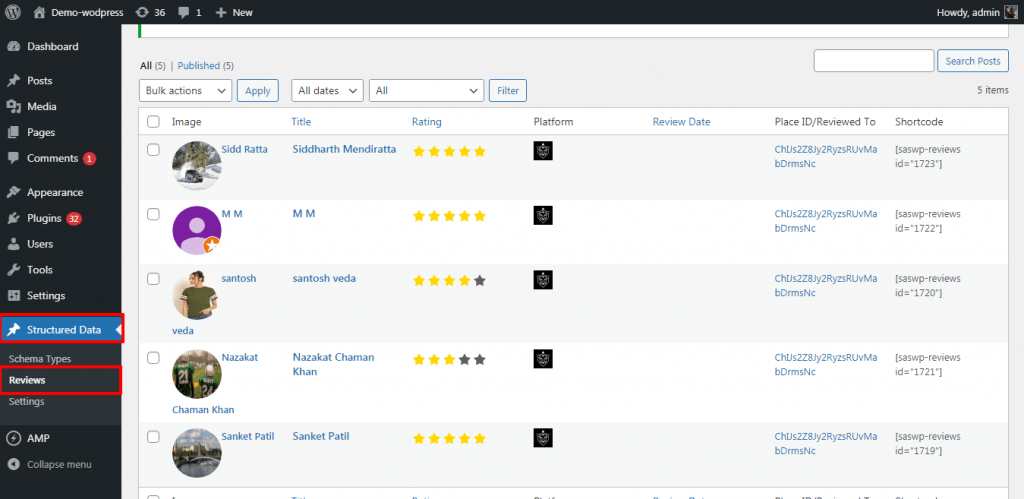1024x499 pixels.
Task: Click the search posts input field
Action: coord(874,61)
